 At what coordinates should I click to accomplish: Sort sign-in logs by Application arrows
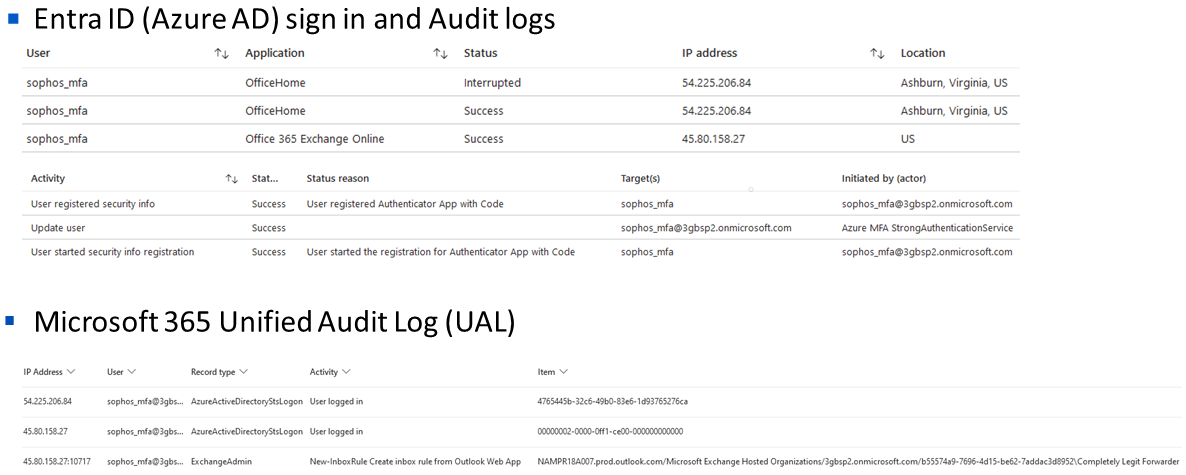(439, 53)
